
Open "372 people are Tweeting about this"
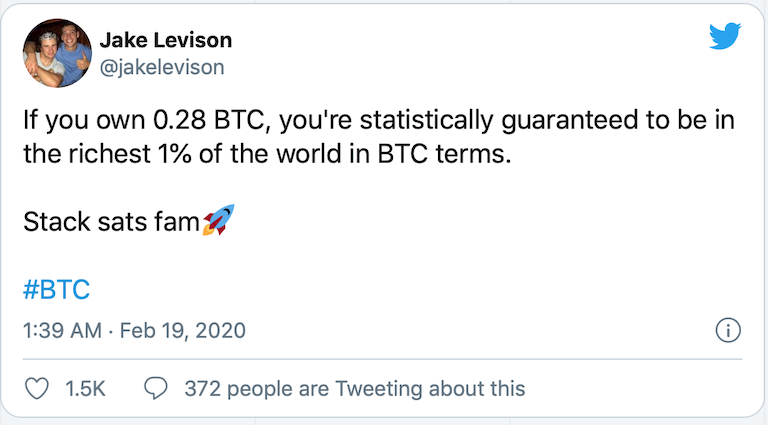pos(354,388)
